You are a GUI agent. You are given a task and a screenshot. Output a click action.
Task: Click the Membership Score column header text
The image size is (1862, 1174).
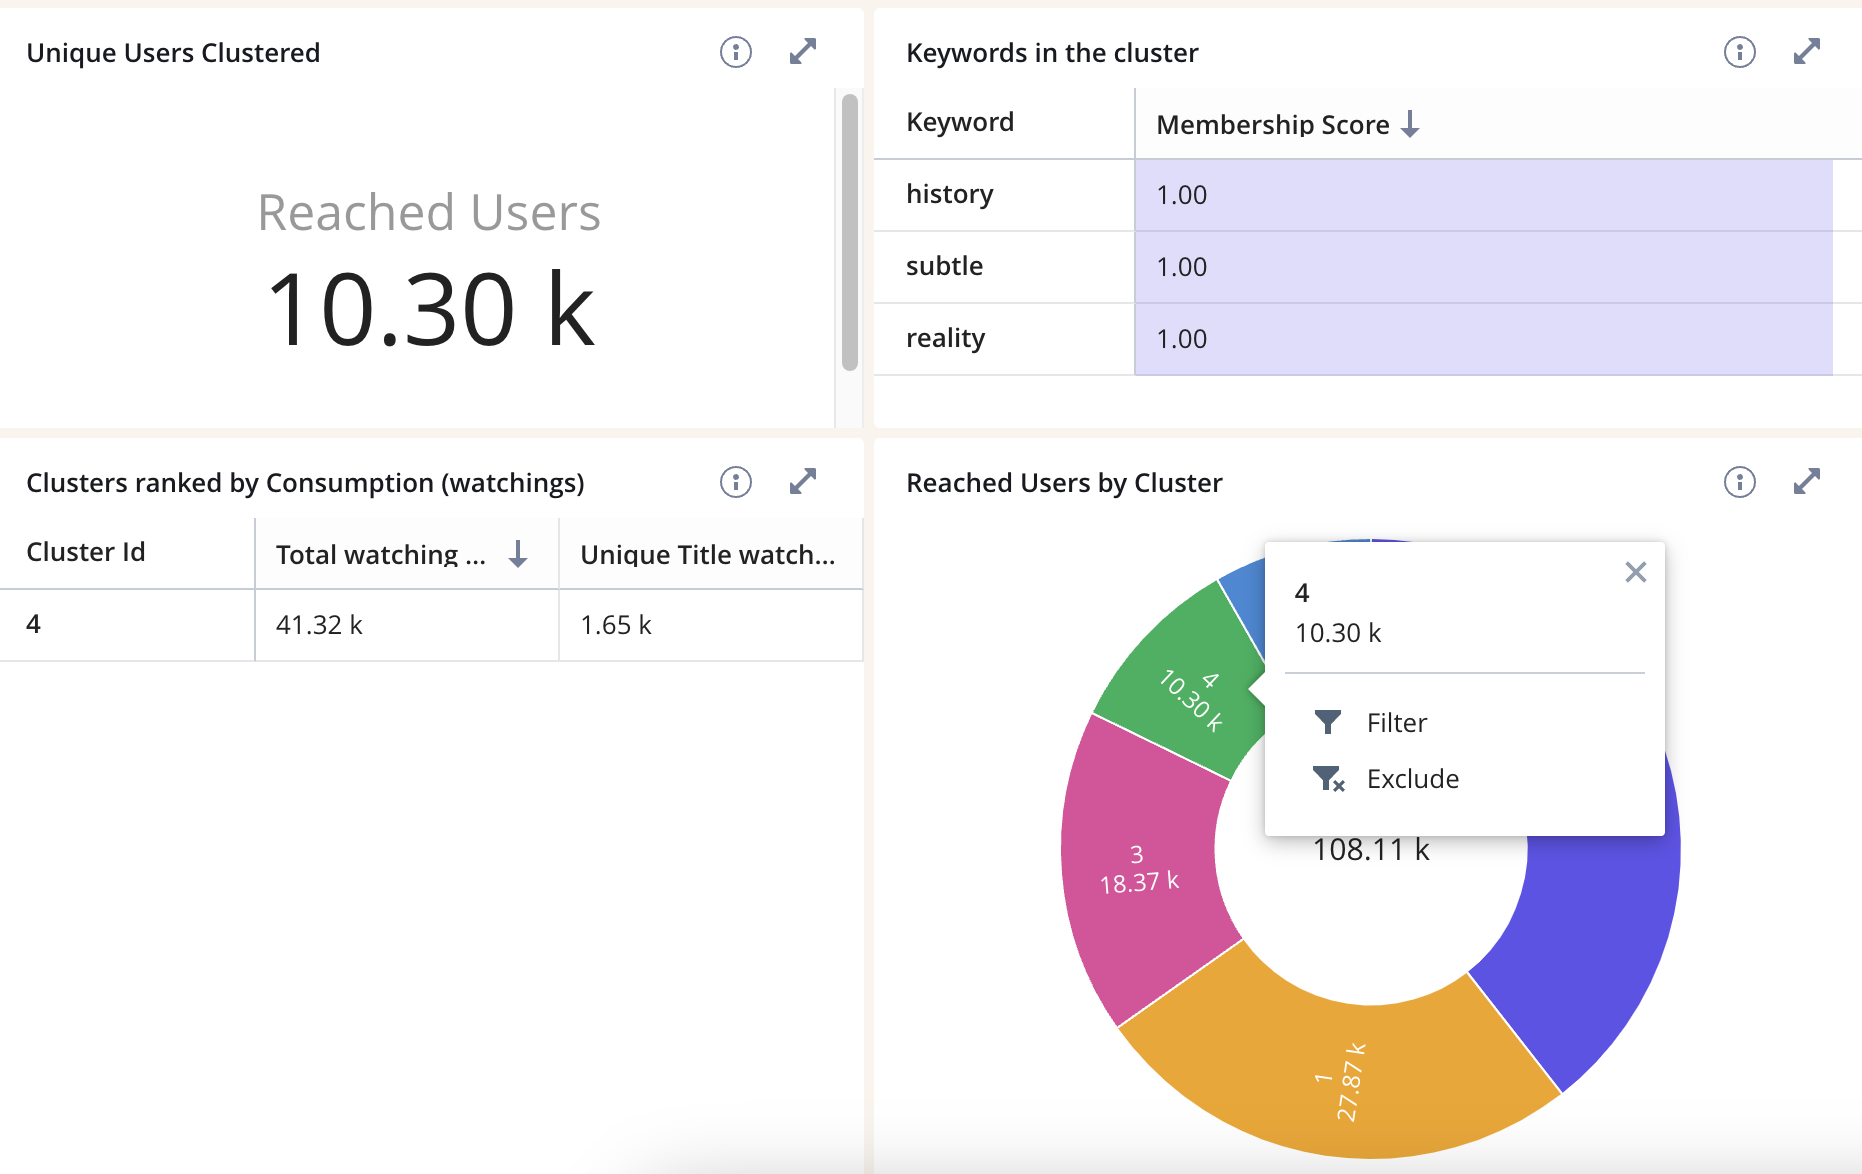point(1273,124)
